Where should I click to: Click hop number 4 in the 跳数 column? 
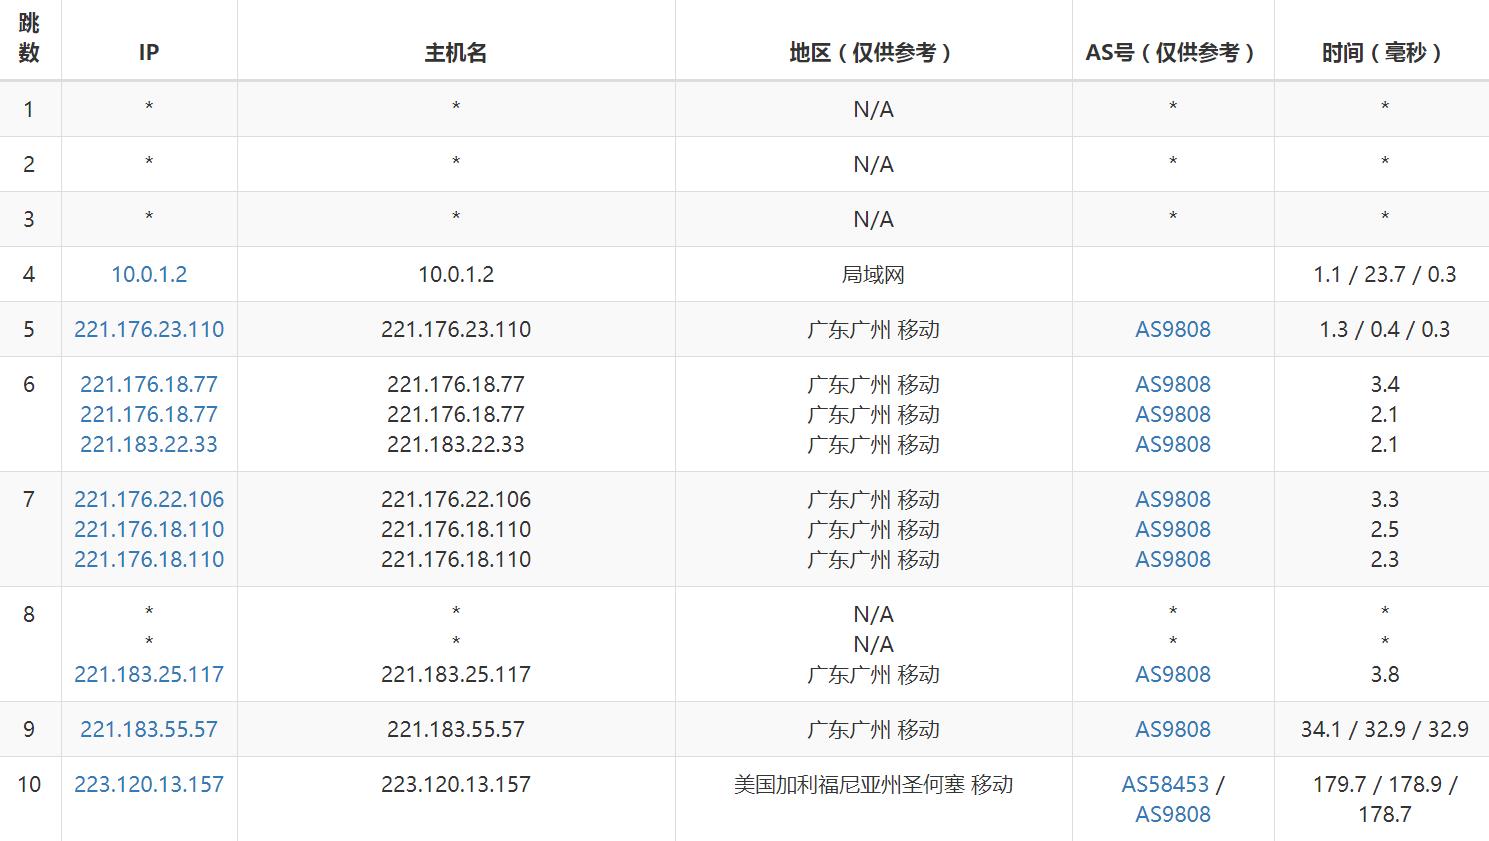29,274
